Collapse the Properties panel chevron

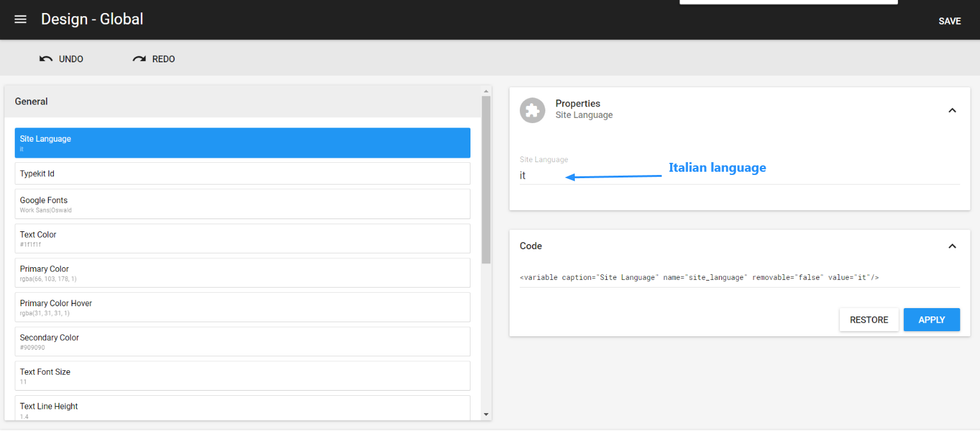(x=951, y=110)
